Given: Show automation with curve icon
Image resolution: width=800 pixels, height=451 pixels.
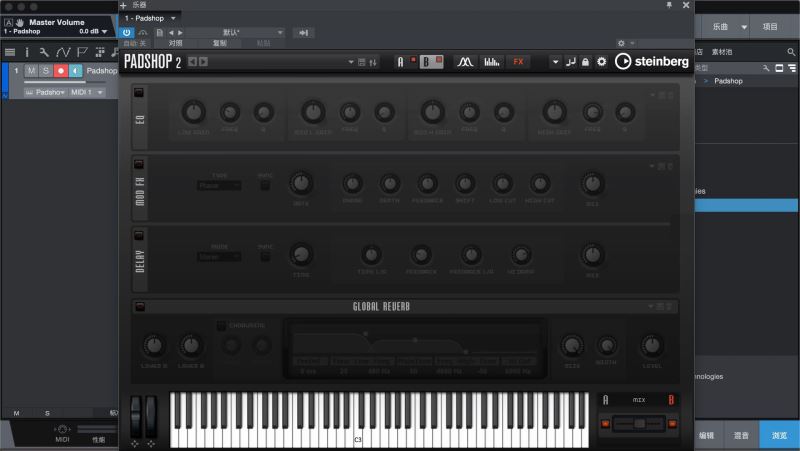Looking at the screenshot, I should click(63, 52).
